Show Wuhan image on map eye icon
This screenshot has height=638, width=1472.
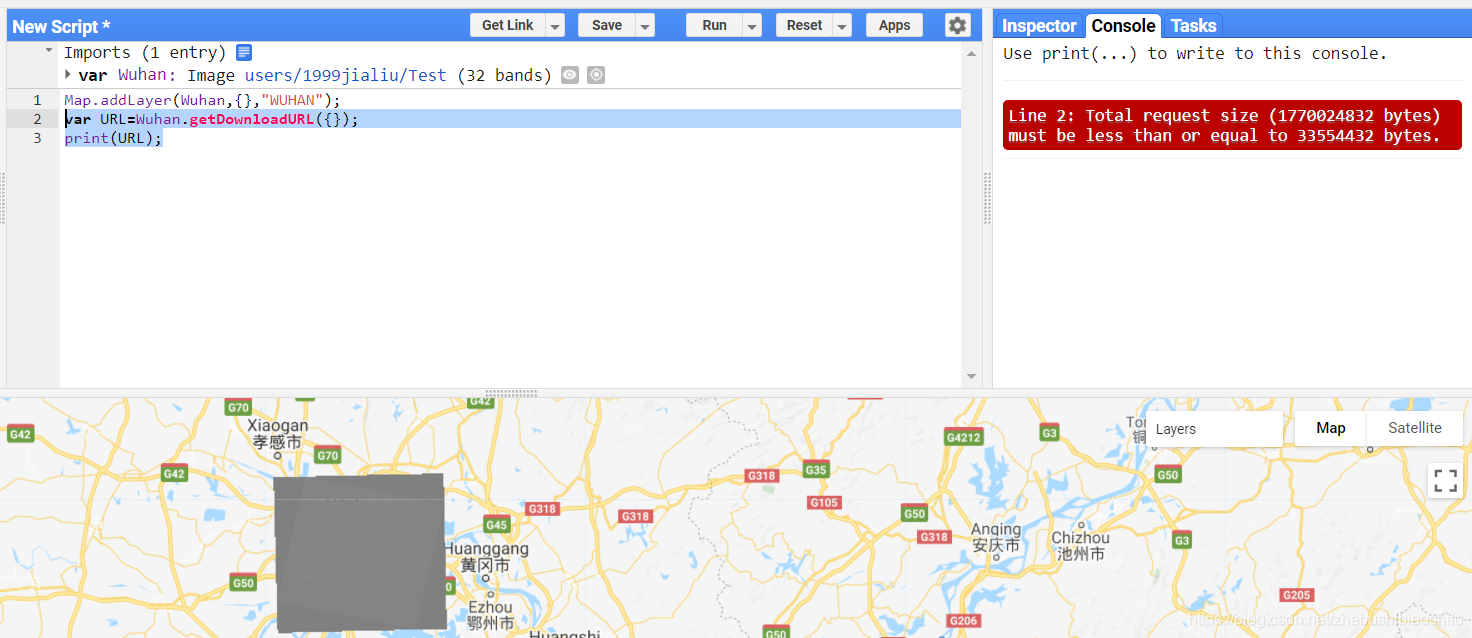[x=570, y=75]
